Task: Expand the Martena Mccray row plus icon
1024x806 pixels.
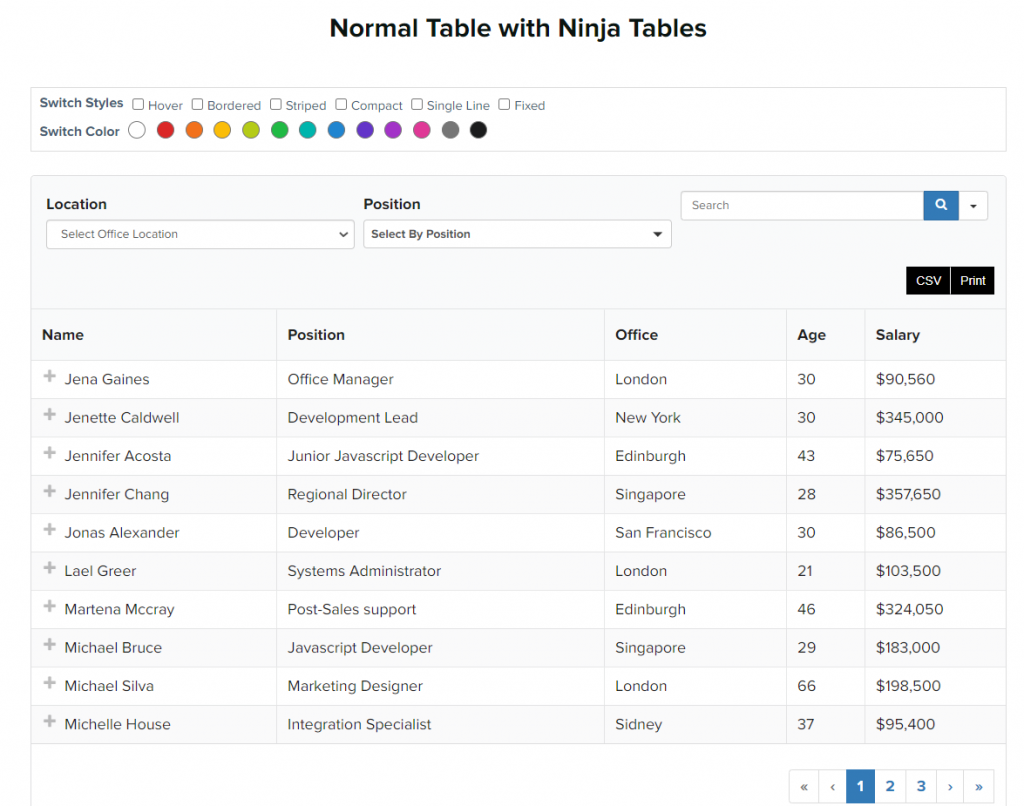Action: click(x=50, y=606)
